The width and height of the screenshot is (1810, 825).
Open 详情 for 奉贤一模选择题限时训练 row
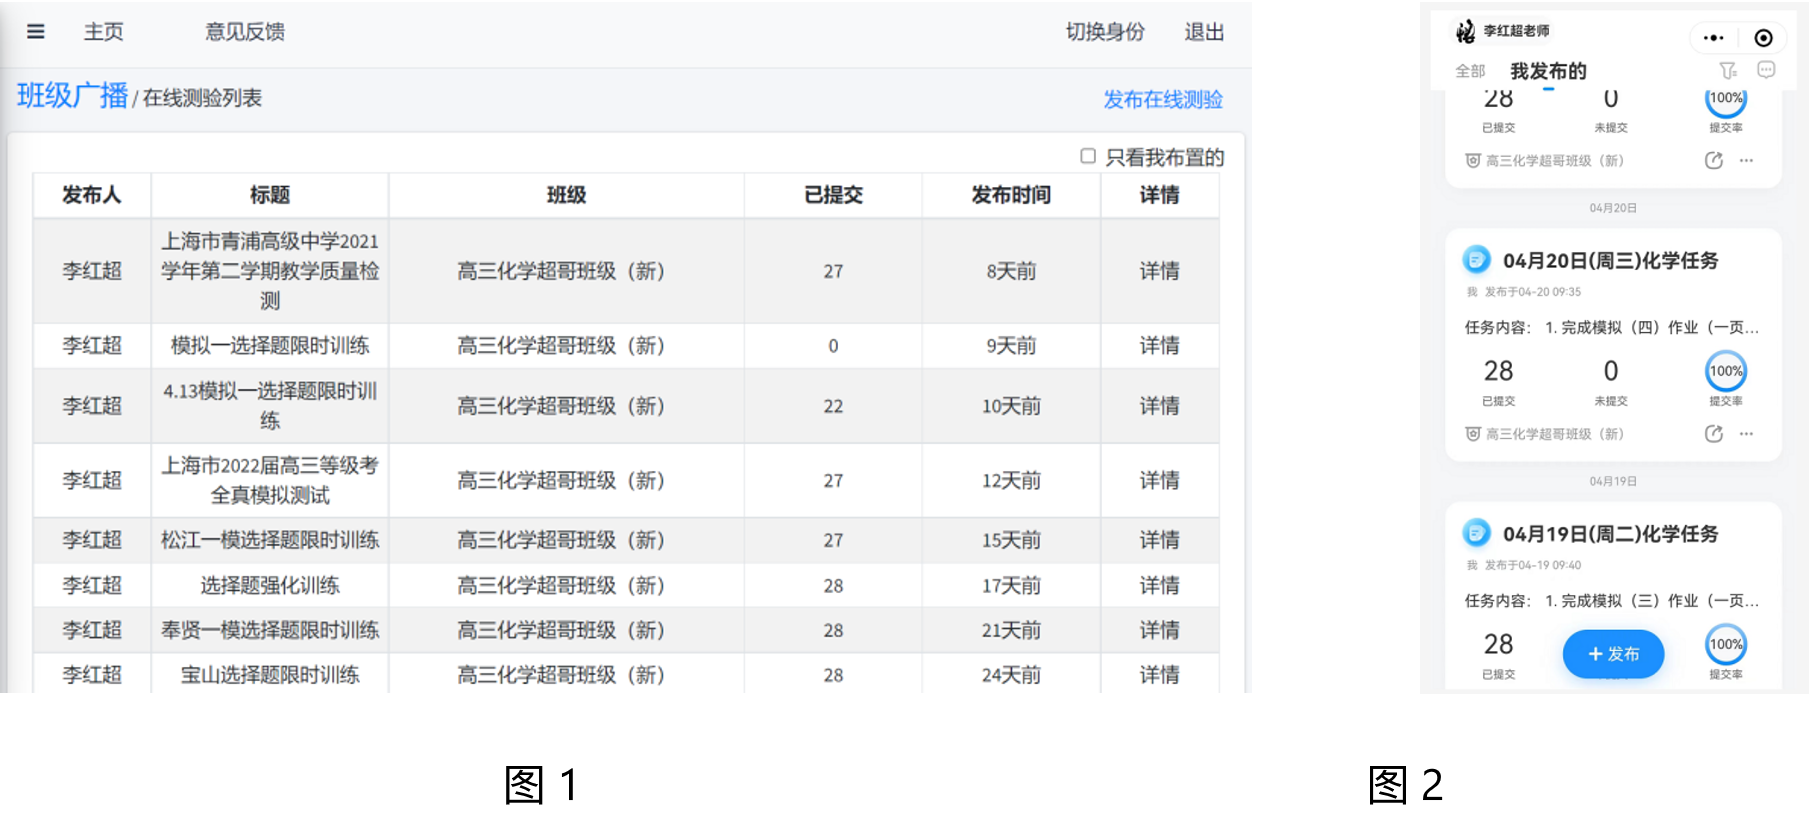[x=1159, y=630]
